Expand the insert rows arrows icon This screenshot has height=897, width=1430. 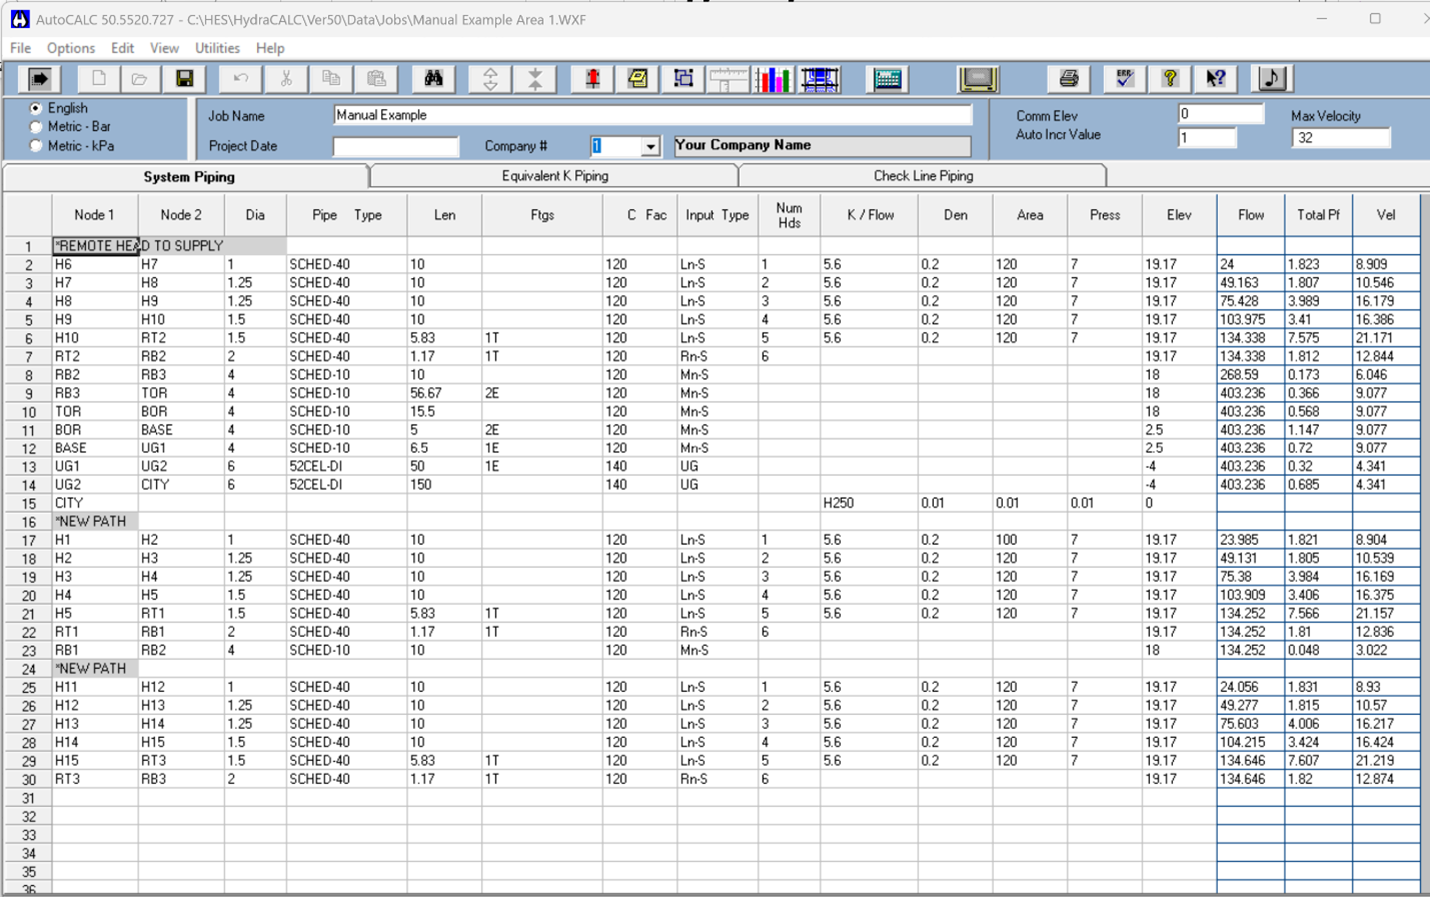click(x=490, y=79)
